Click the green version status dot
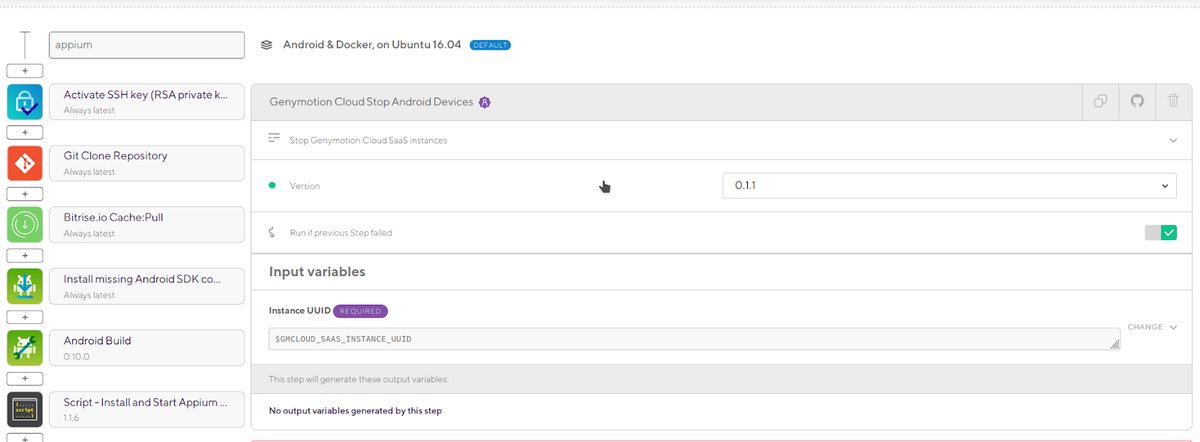The width and height of the screenshot is (1200, 442). (272, 185)
